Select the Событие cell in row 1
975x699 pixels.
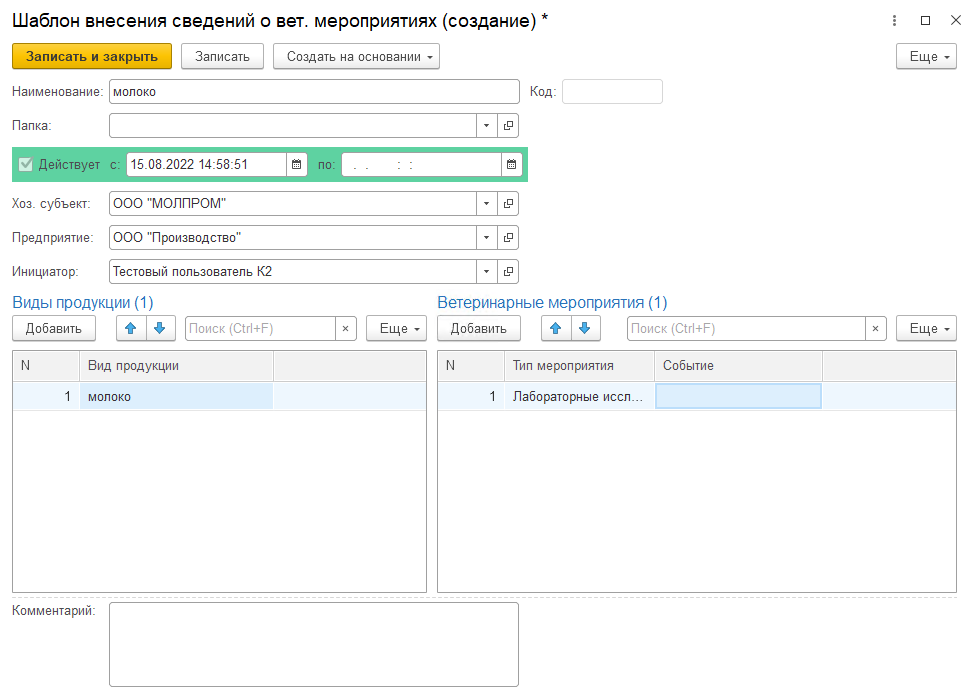[x=737, y=397]
